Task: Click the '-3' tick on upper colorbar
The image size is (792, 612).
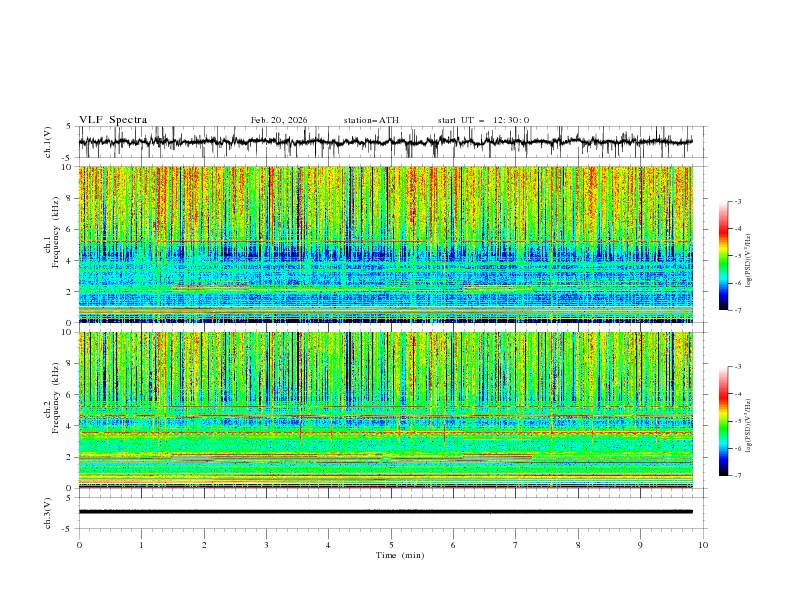Action: (737, 201)
